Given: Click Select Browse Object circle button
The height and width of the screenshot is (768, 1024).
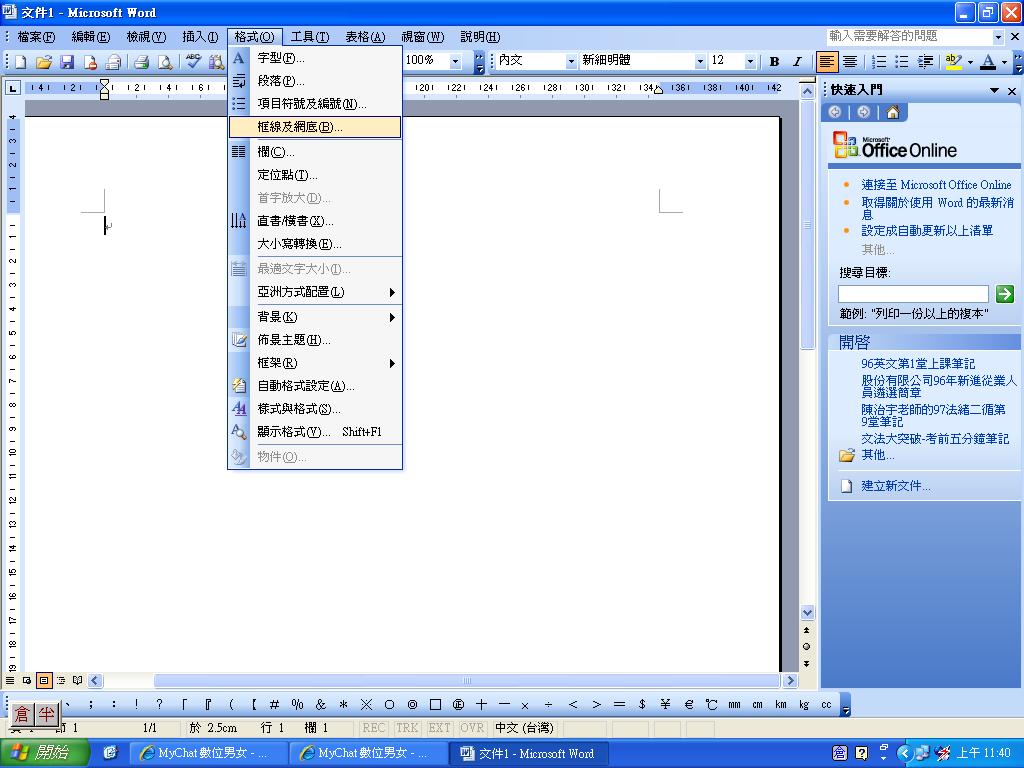Looking at the screenshot, I should tap(807, 647).
